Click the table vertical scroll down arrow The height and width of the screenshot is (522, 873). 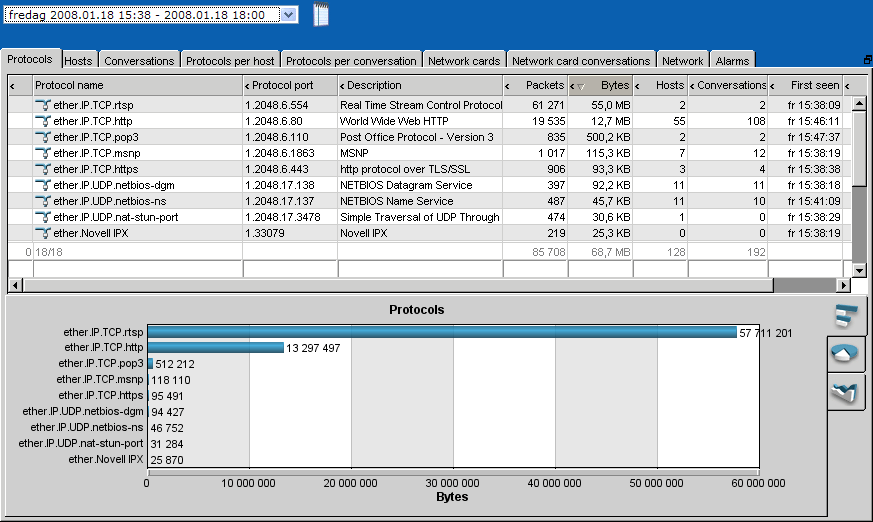tap(859, 270)
